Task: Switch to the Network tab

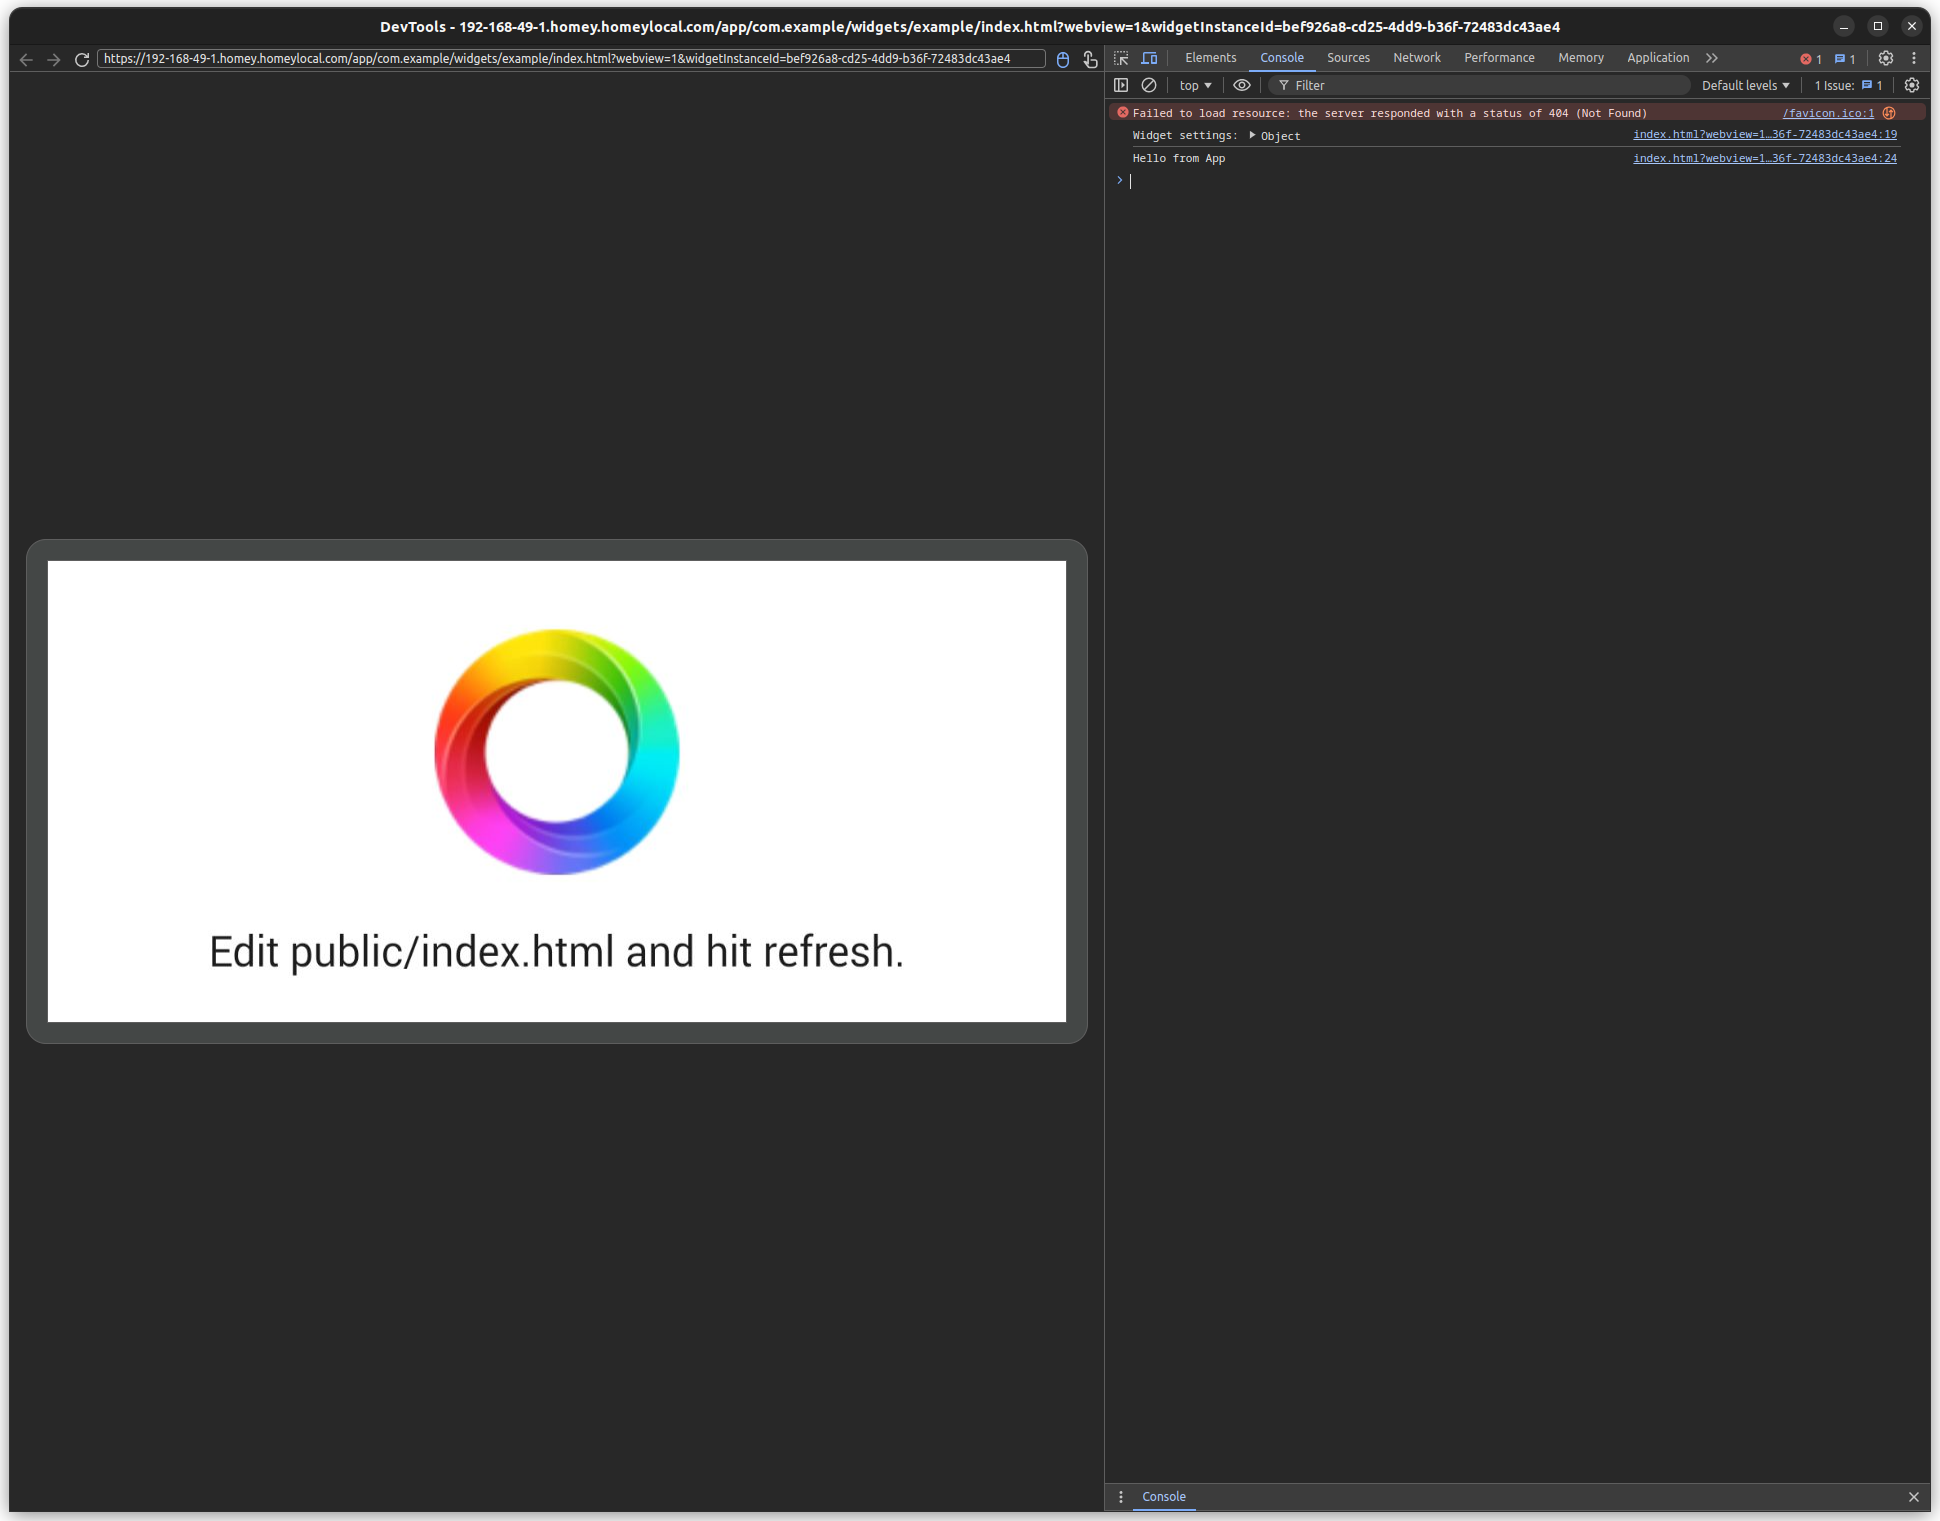Action: (x=1416, y=58)
